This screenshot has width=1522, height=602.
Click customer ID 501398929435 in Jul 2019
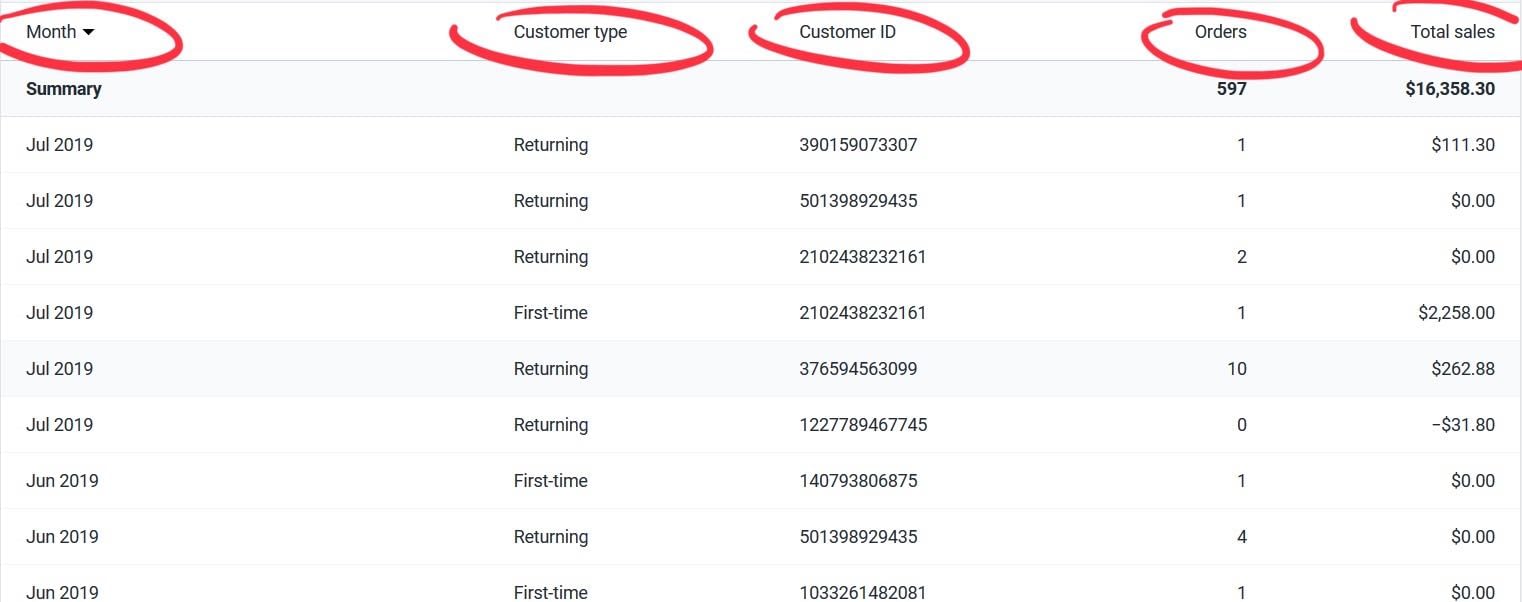(861, 200)
